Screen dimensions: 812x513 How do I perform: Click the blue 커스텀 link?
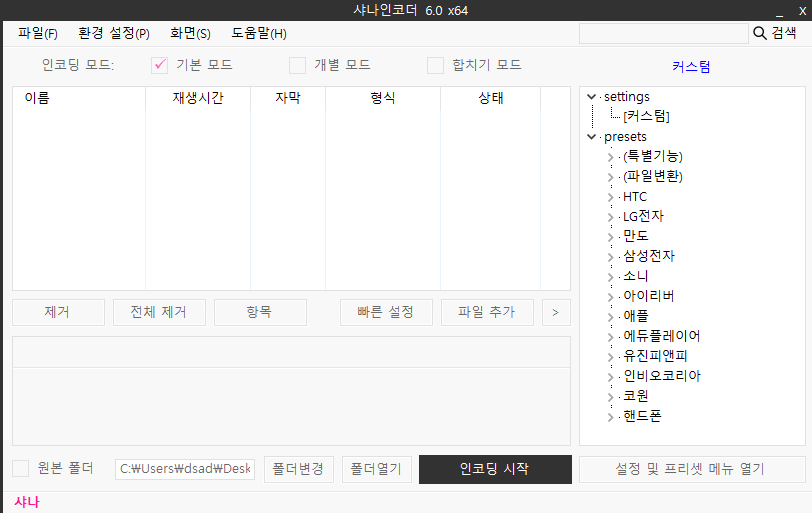click(x=691, y=67)
